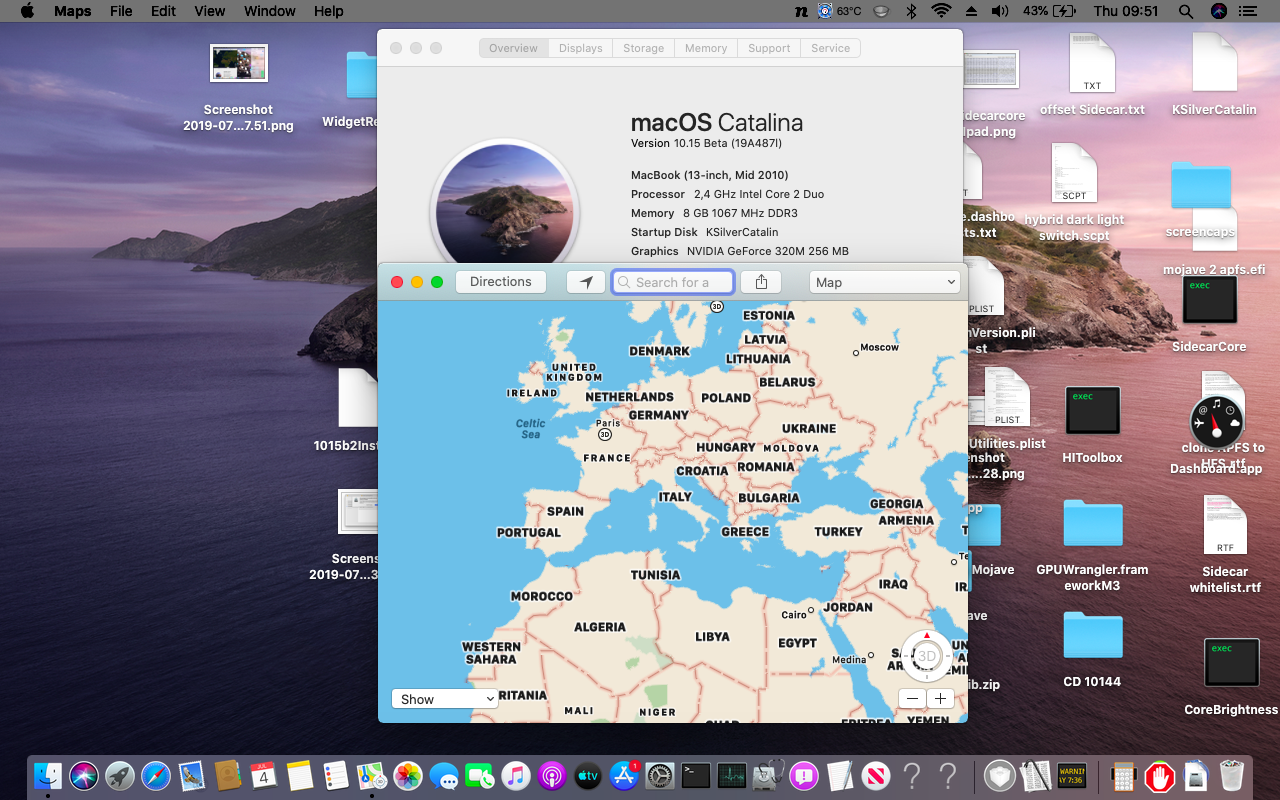Screen dimensions: 1280x800
Task: Click the Directions button
Action: tap(501, 282)
